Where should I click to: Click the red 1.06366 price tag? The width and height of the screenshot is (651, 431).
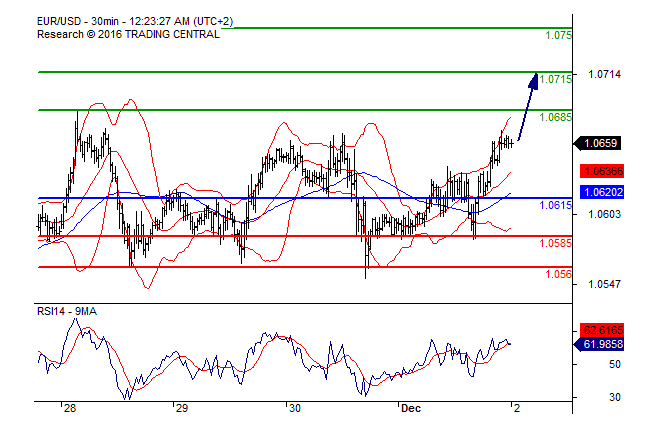pyautogui.click(x=602, y=171)
